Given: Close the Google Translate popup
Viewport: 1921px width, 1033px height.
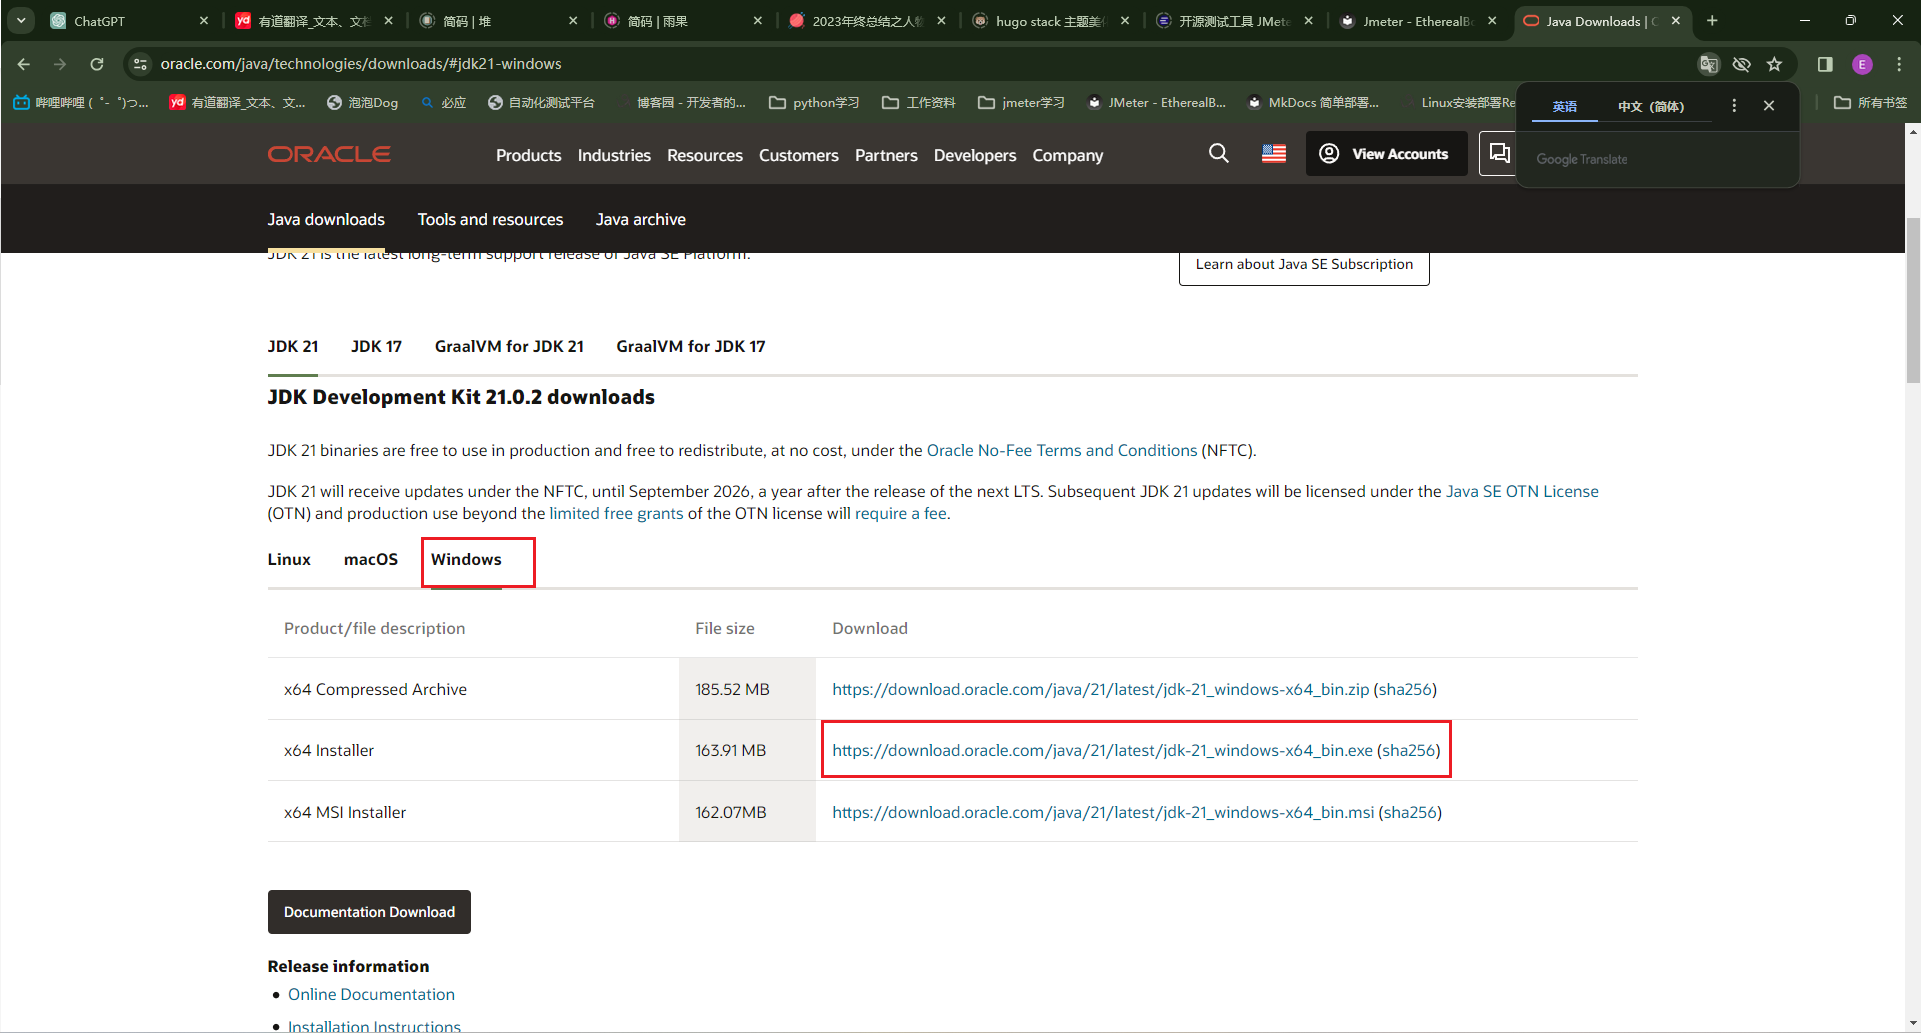Looking at the screenshot, I should click(1769, 105).
